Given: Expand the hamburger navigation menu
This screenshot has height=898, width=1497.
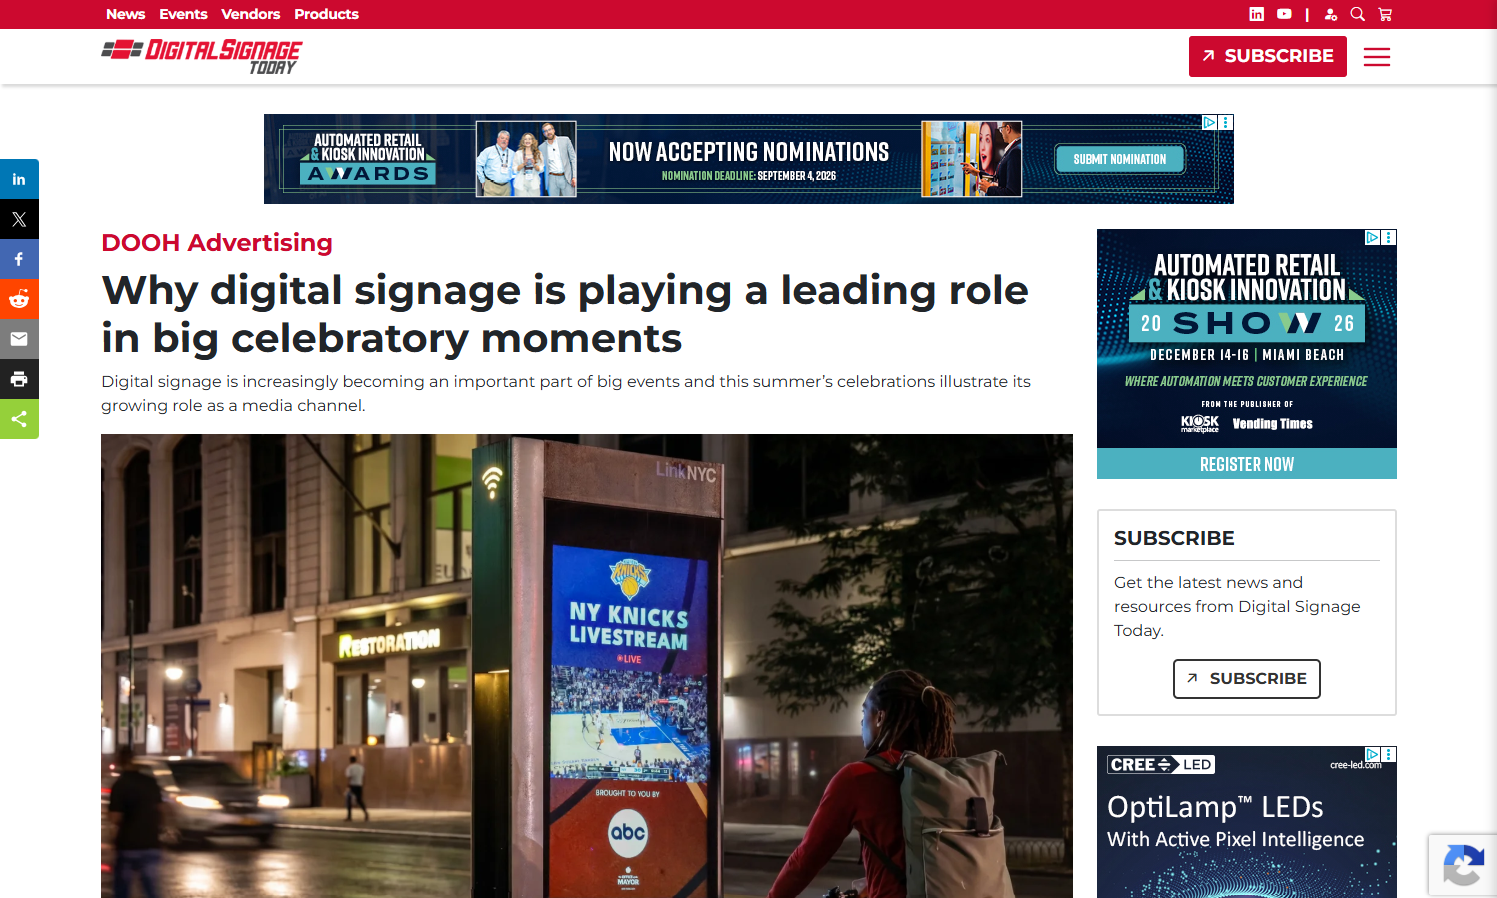Looking at the screenshot, I should pyautogui.click(x=1377, y=57).
